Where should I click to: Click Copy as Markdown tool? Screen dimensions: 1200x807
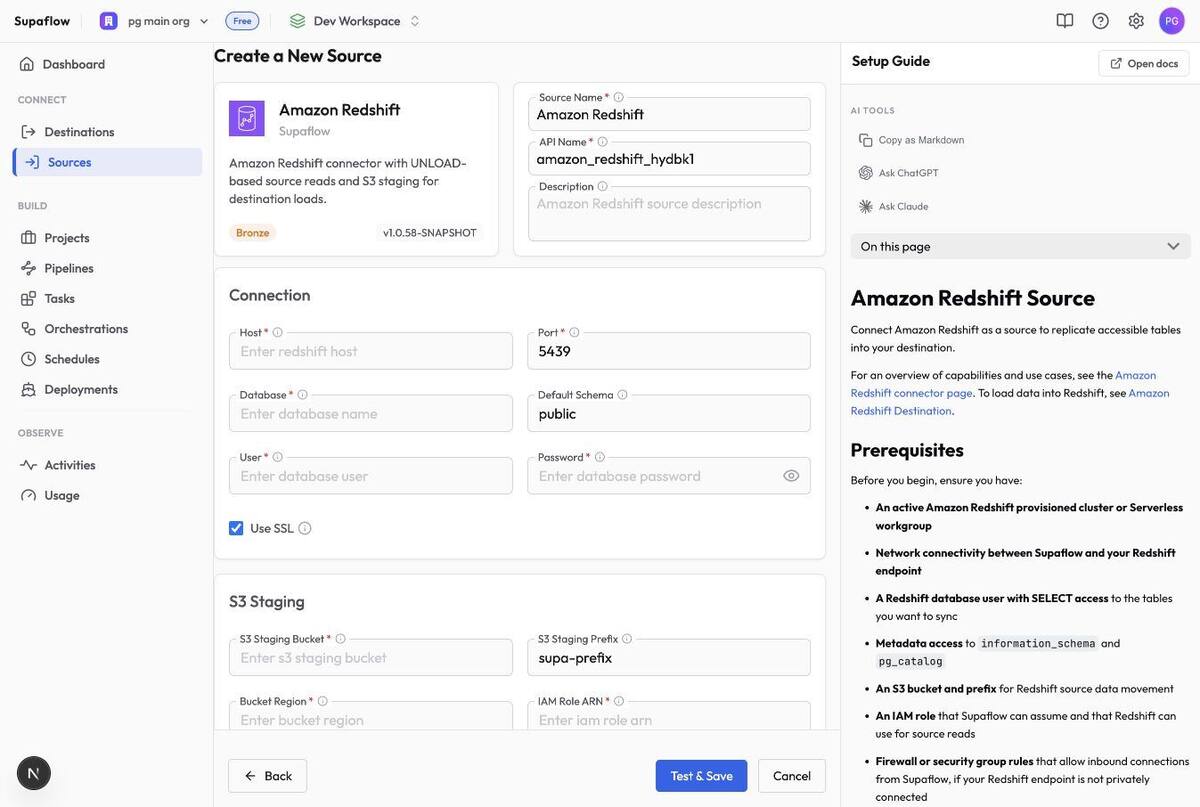tap(911, 140)
